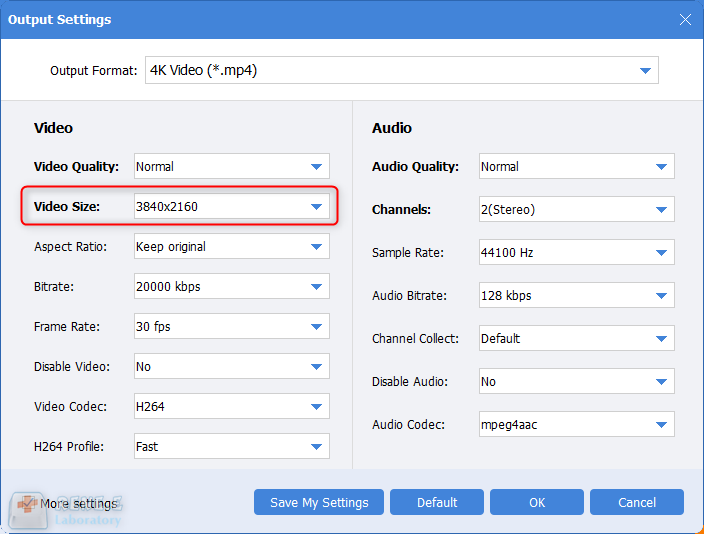Click the Save My Settings button
The width and height of the screenshot is (704, 534).
(319, 502)
